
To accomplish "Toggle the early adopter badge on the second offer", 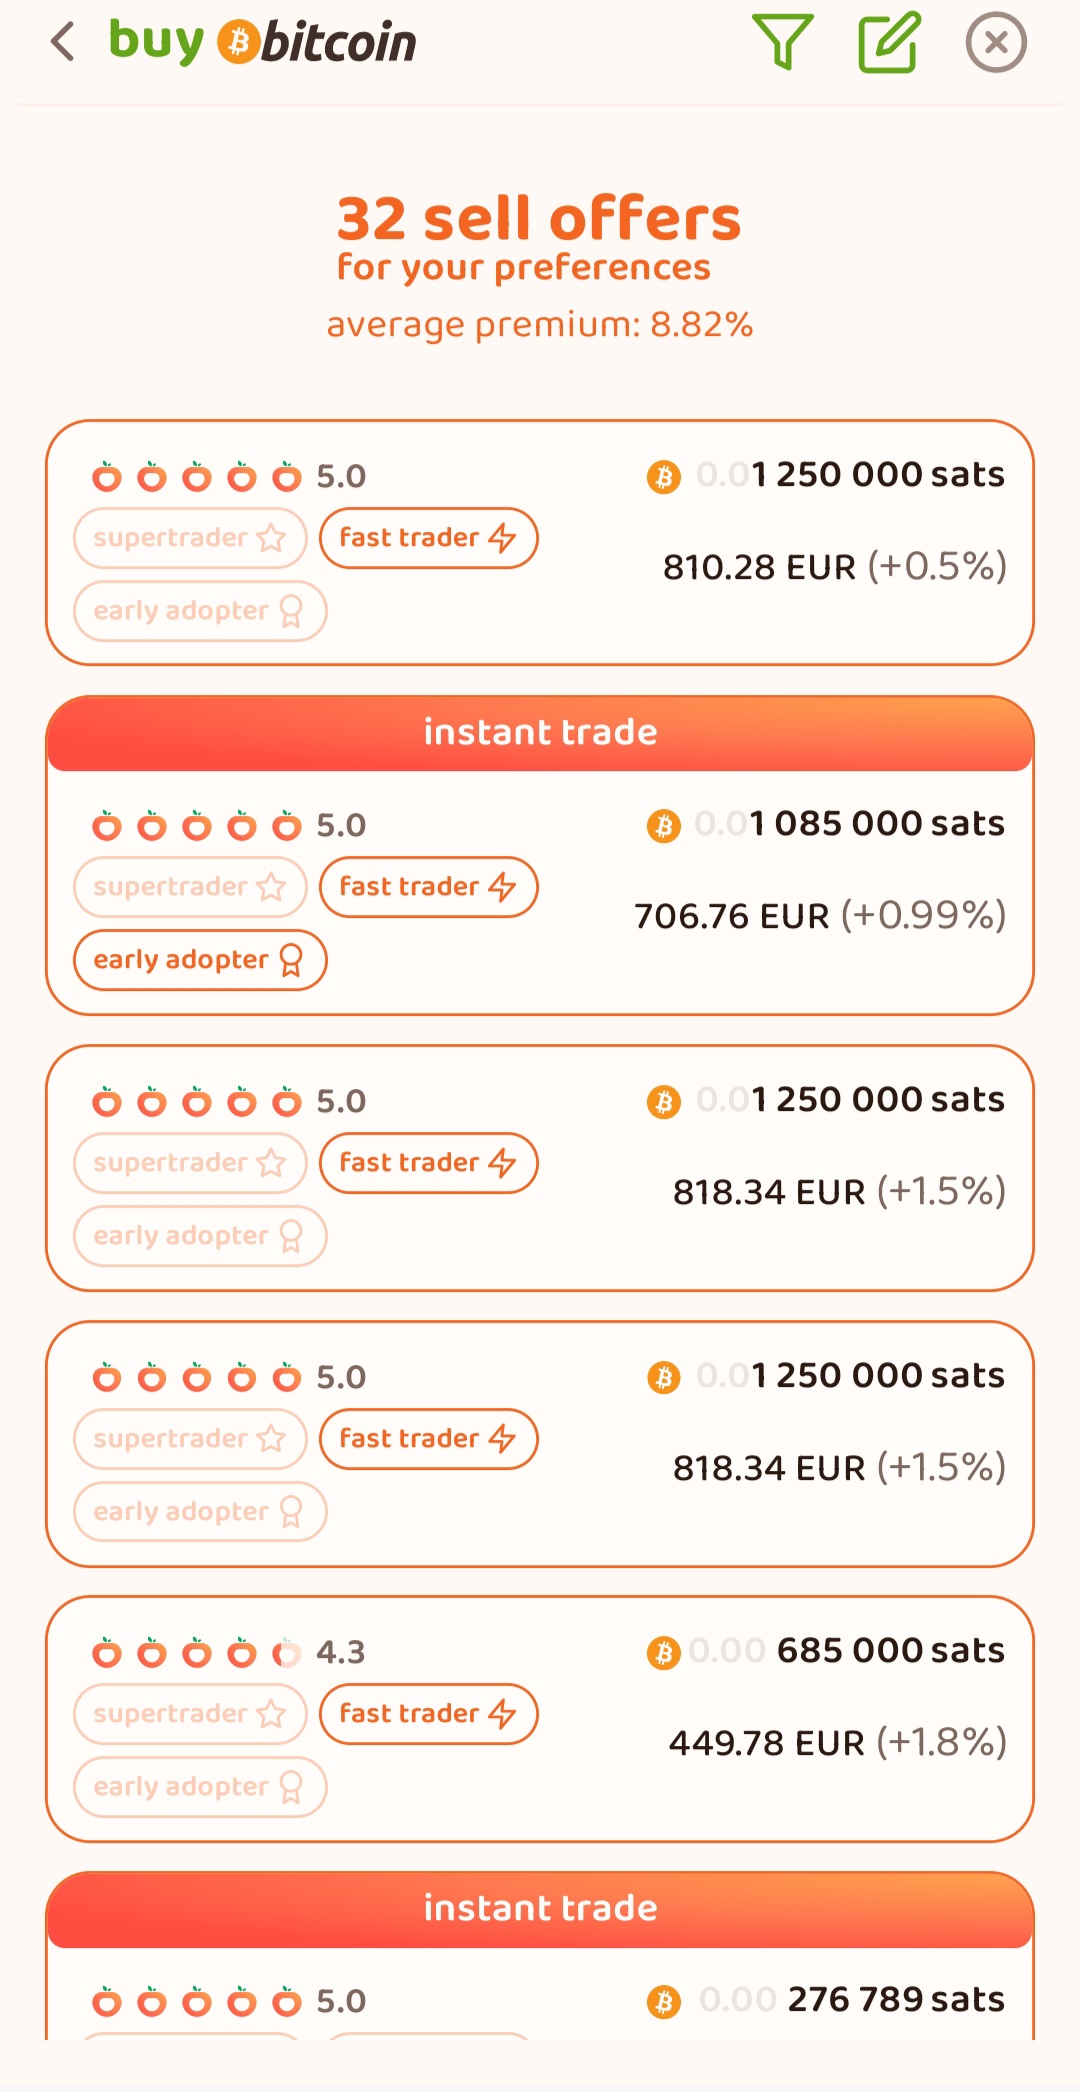I will pos(199,959).
